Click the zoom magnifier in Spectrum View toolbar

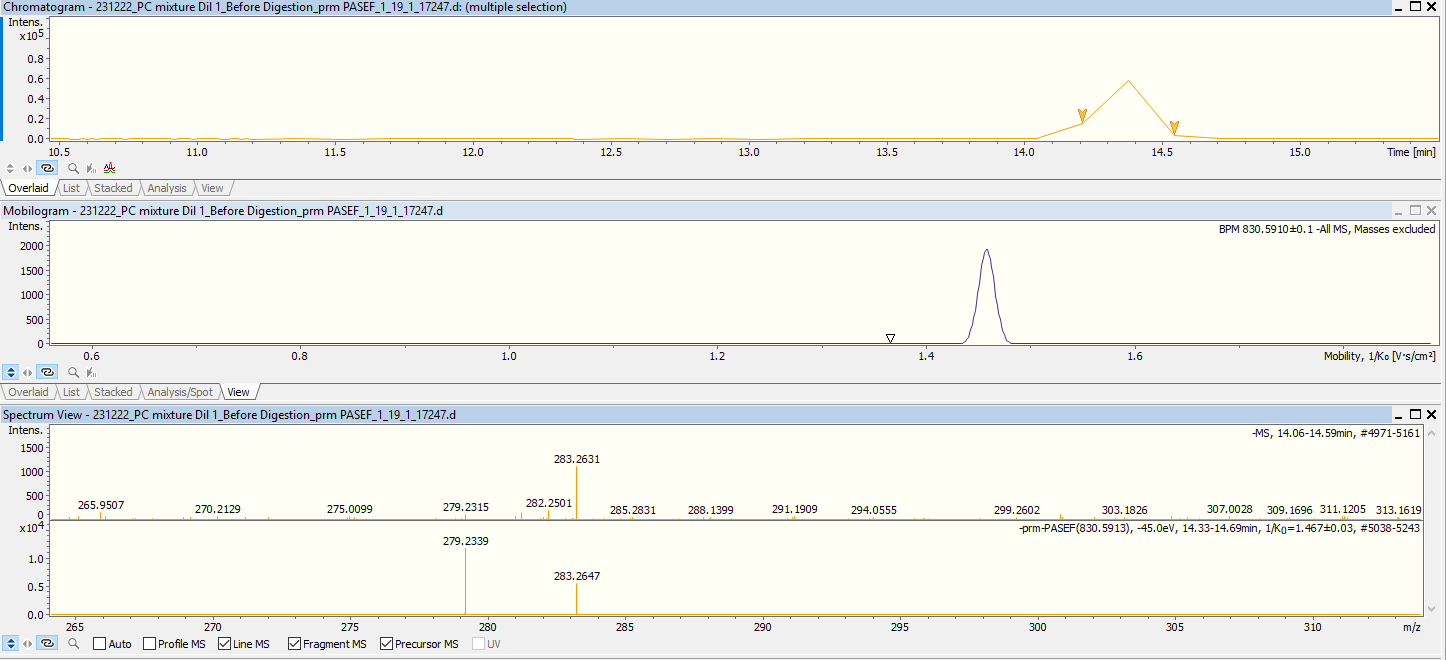coord(73,644)
